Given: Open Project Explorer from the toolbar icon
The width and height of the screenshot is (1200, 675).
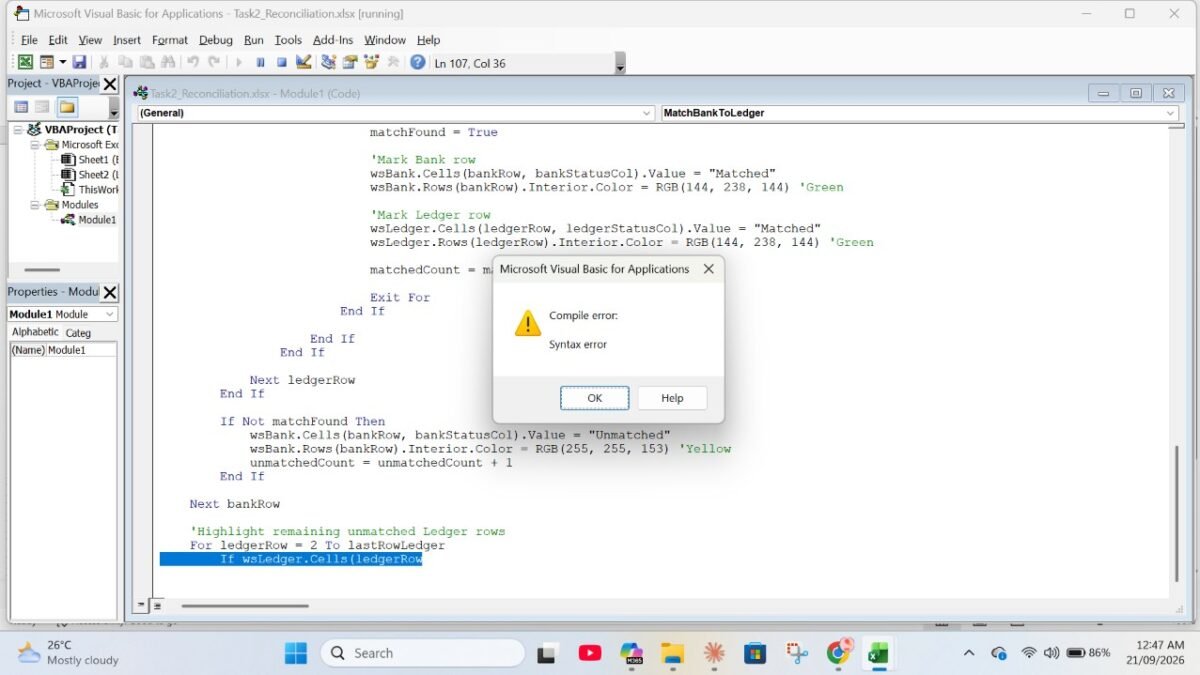Looking at the screenshot, I should [329, 62].
